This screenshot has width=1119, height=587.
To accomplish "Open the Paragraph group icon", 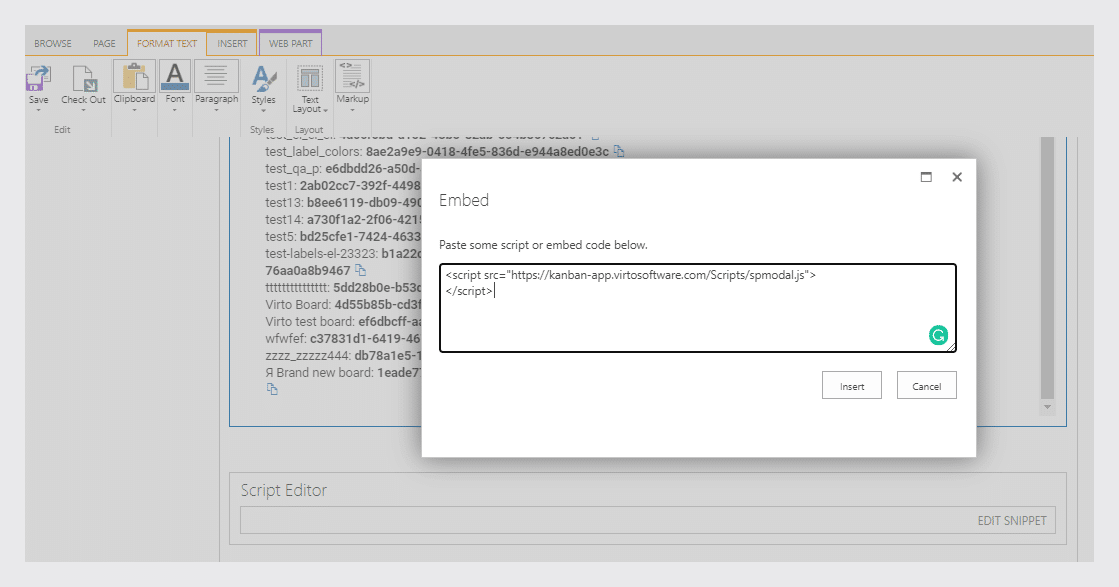I will tap(216, 76).
